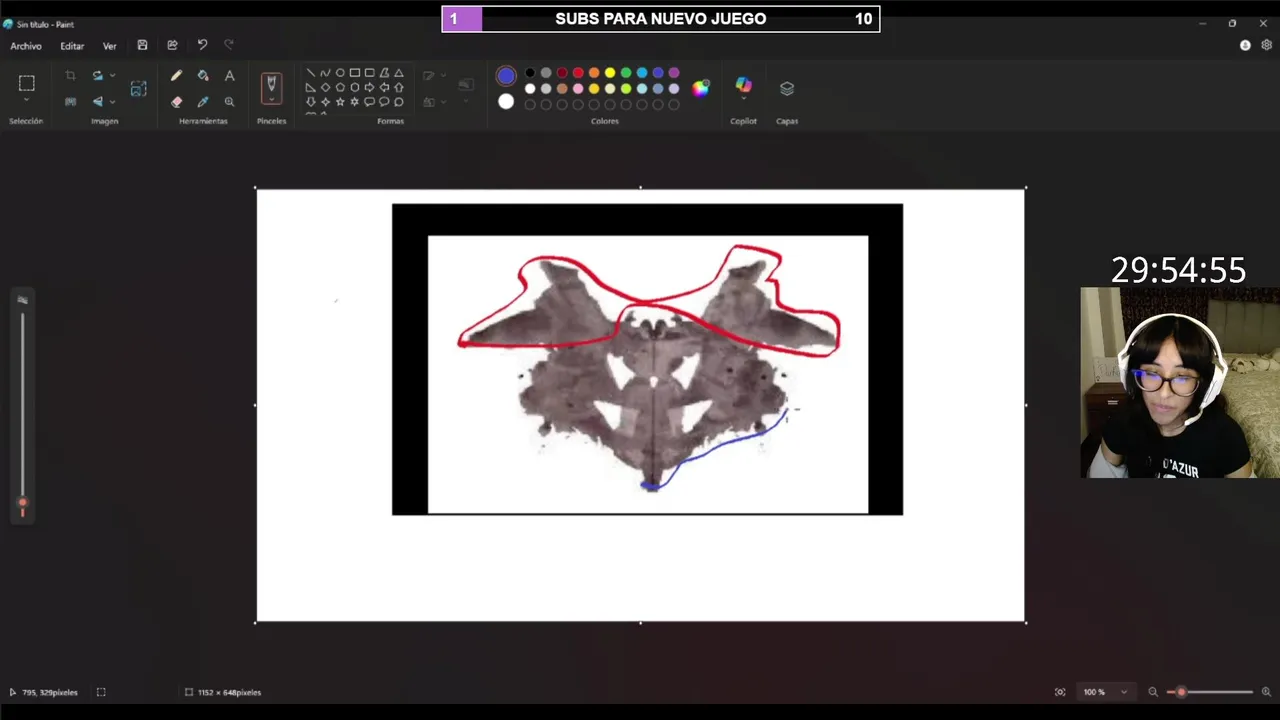Screen dimensions: 1280x720
Task: Open the account profile icon
Action: coord(1245,45)
